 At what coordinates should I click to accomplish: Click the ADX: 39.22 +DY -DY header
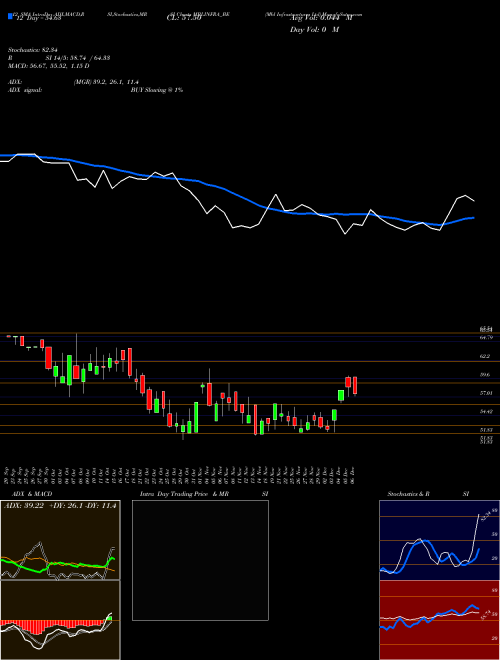pyautogui.click(x=60, y=506)
